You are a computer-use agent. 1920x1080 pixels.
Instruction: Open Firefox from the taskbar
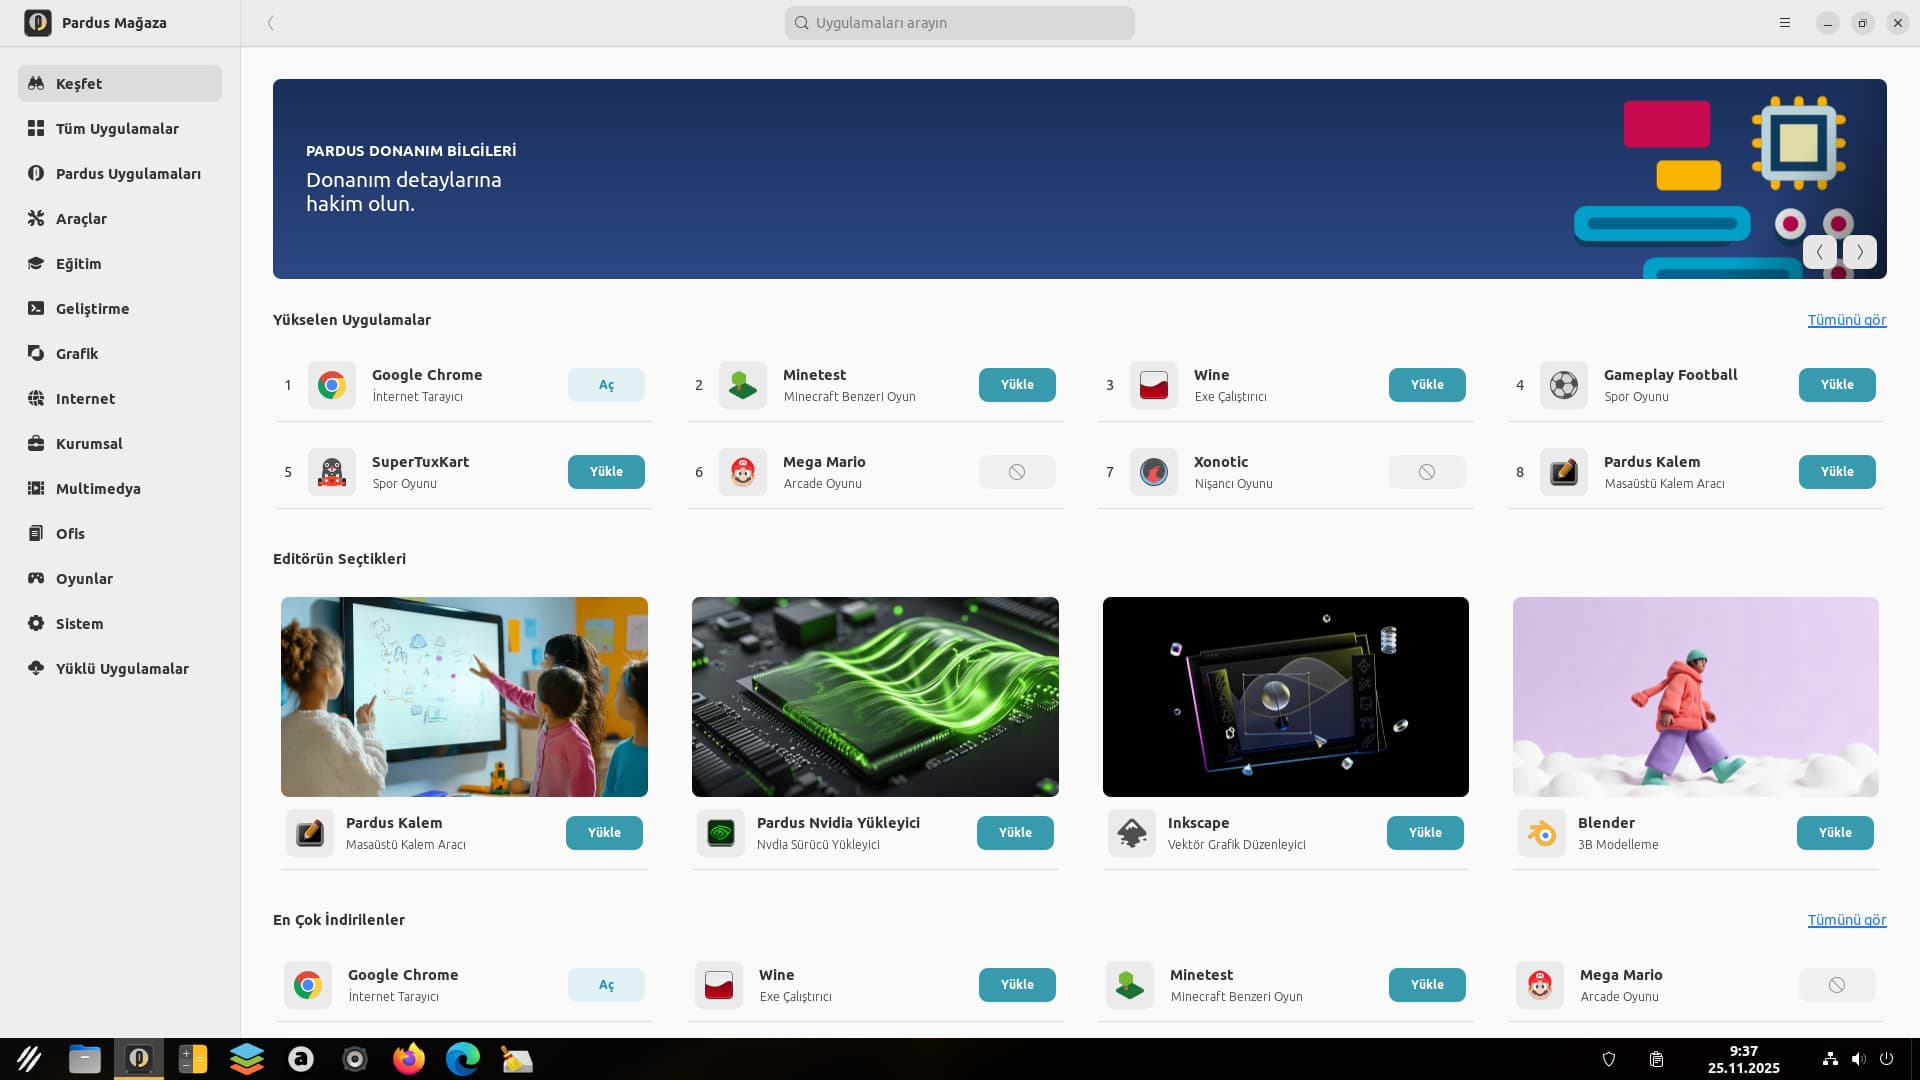pyautogui.click(x=408, y=1058)
